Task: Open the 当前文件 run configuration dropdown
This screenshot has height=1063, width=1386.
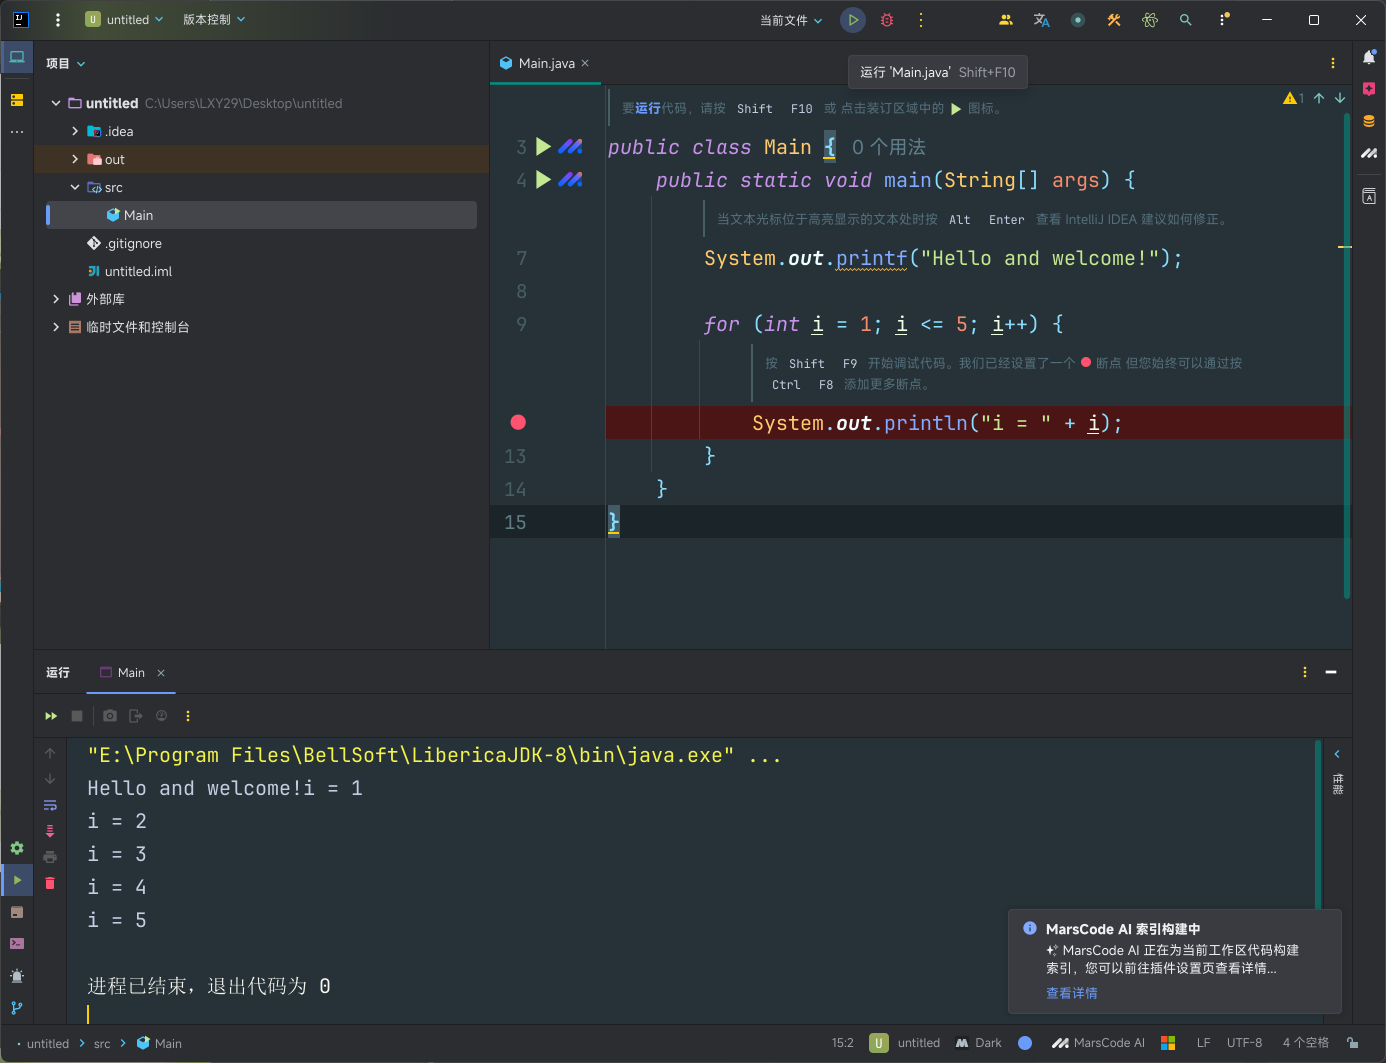Action: [x=790, y=20]
